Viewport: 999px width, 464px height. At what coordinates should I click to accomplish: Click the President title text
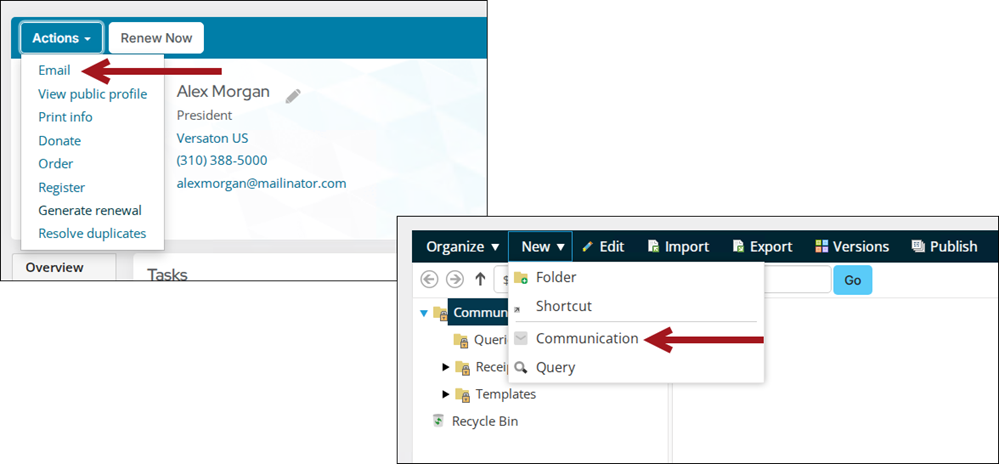pos(204,115)
